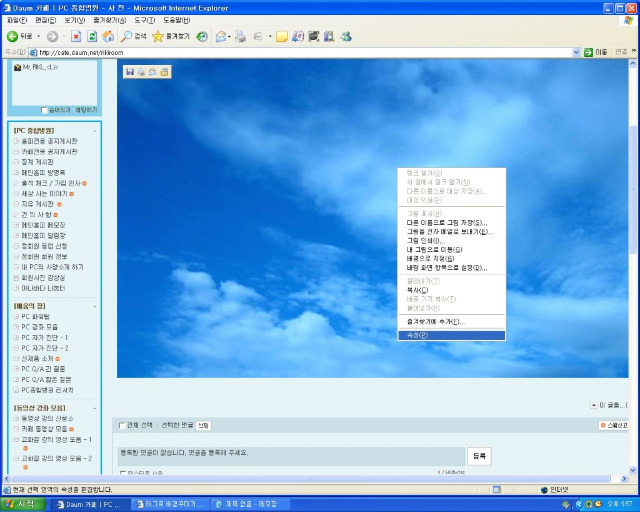The image size is (640, 512).
Task: Choose 즐겨찾기에 추가(F) in context menu
Action: 451,322
